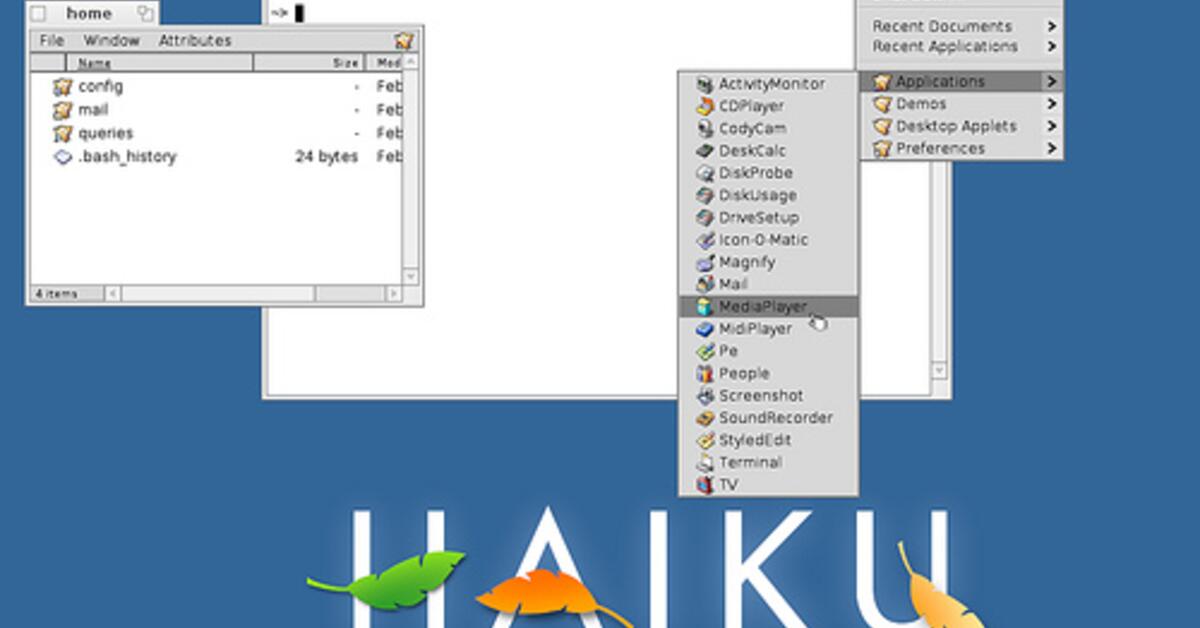Screen dimensions: 1200x628
Task: Choose Screenshot label in Applications list
Action: 761,396
